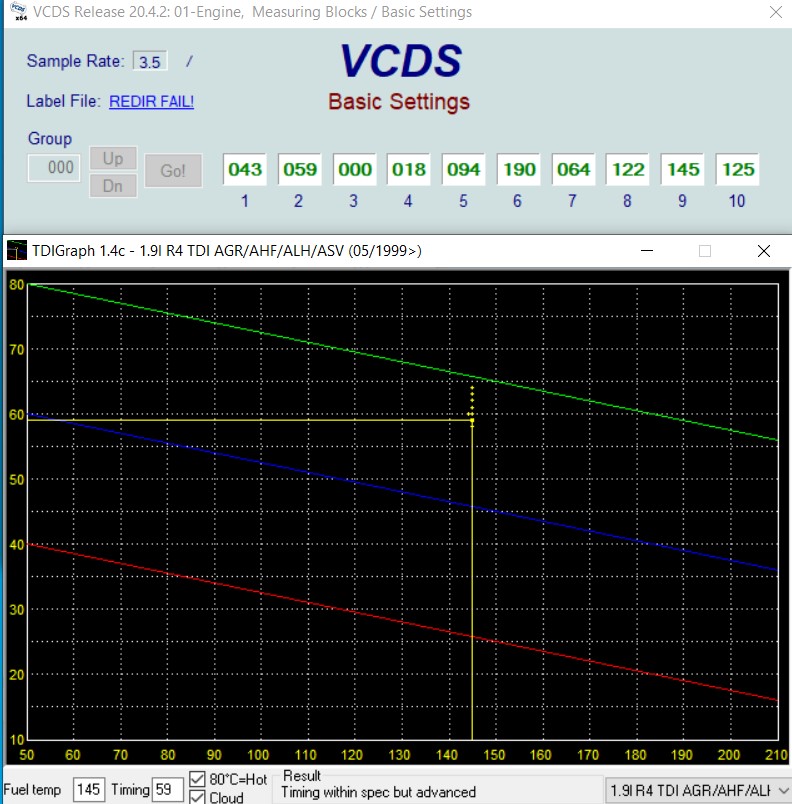Click the Fuel temp input field
Viewport: 792px width, 804px height.
tap(88, 790)
